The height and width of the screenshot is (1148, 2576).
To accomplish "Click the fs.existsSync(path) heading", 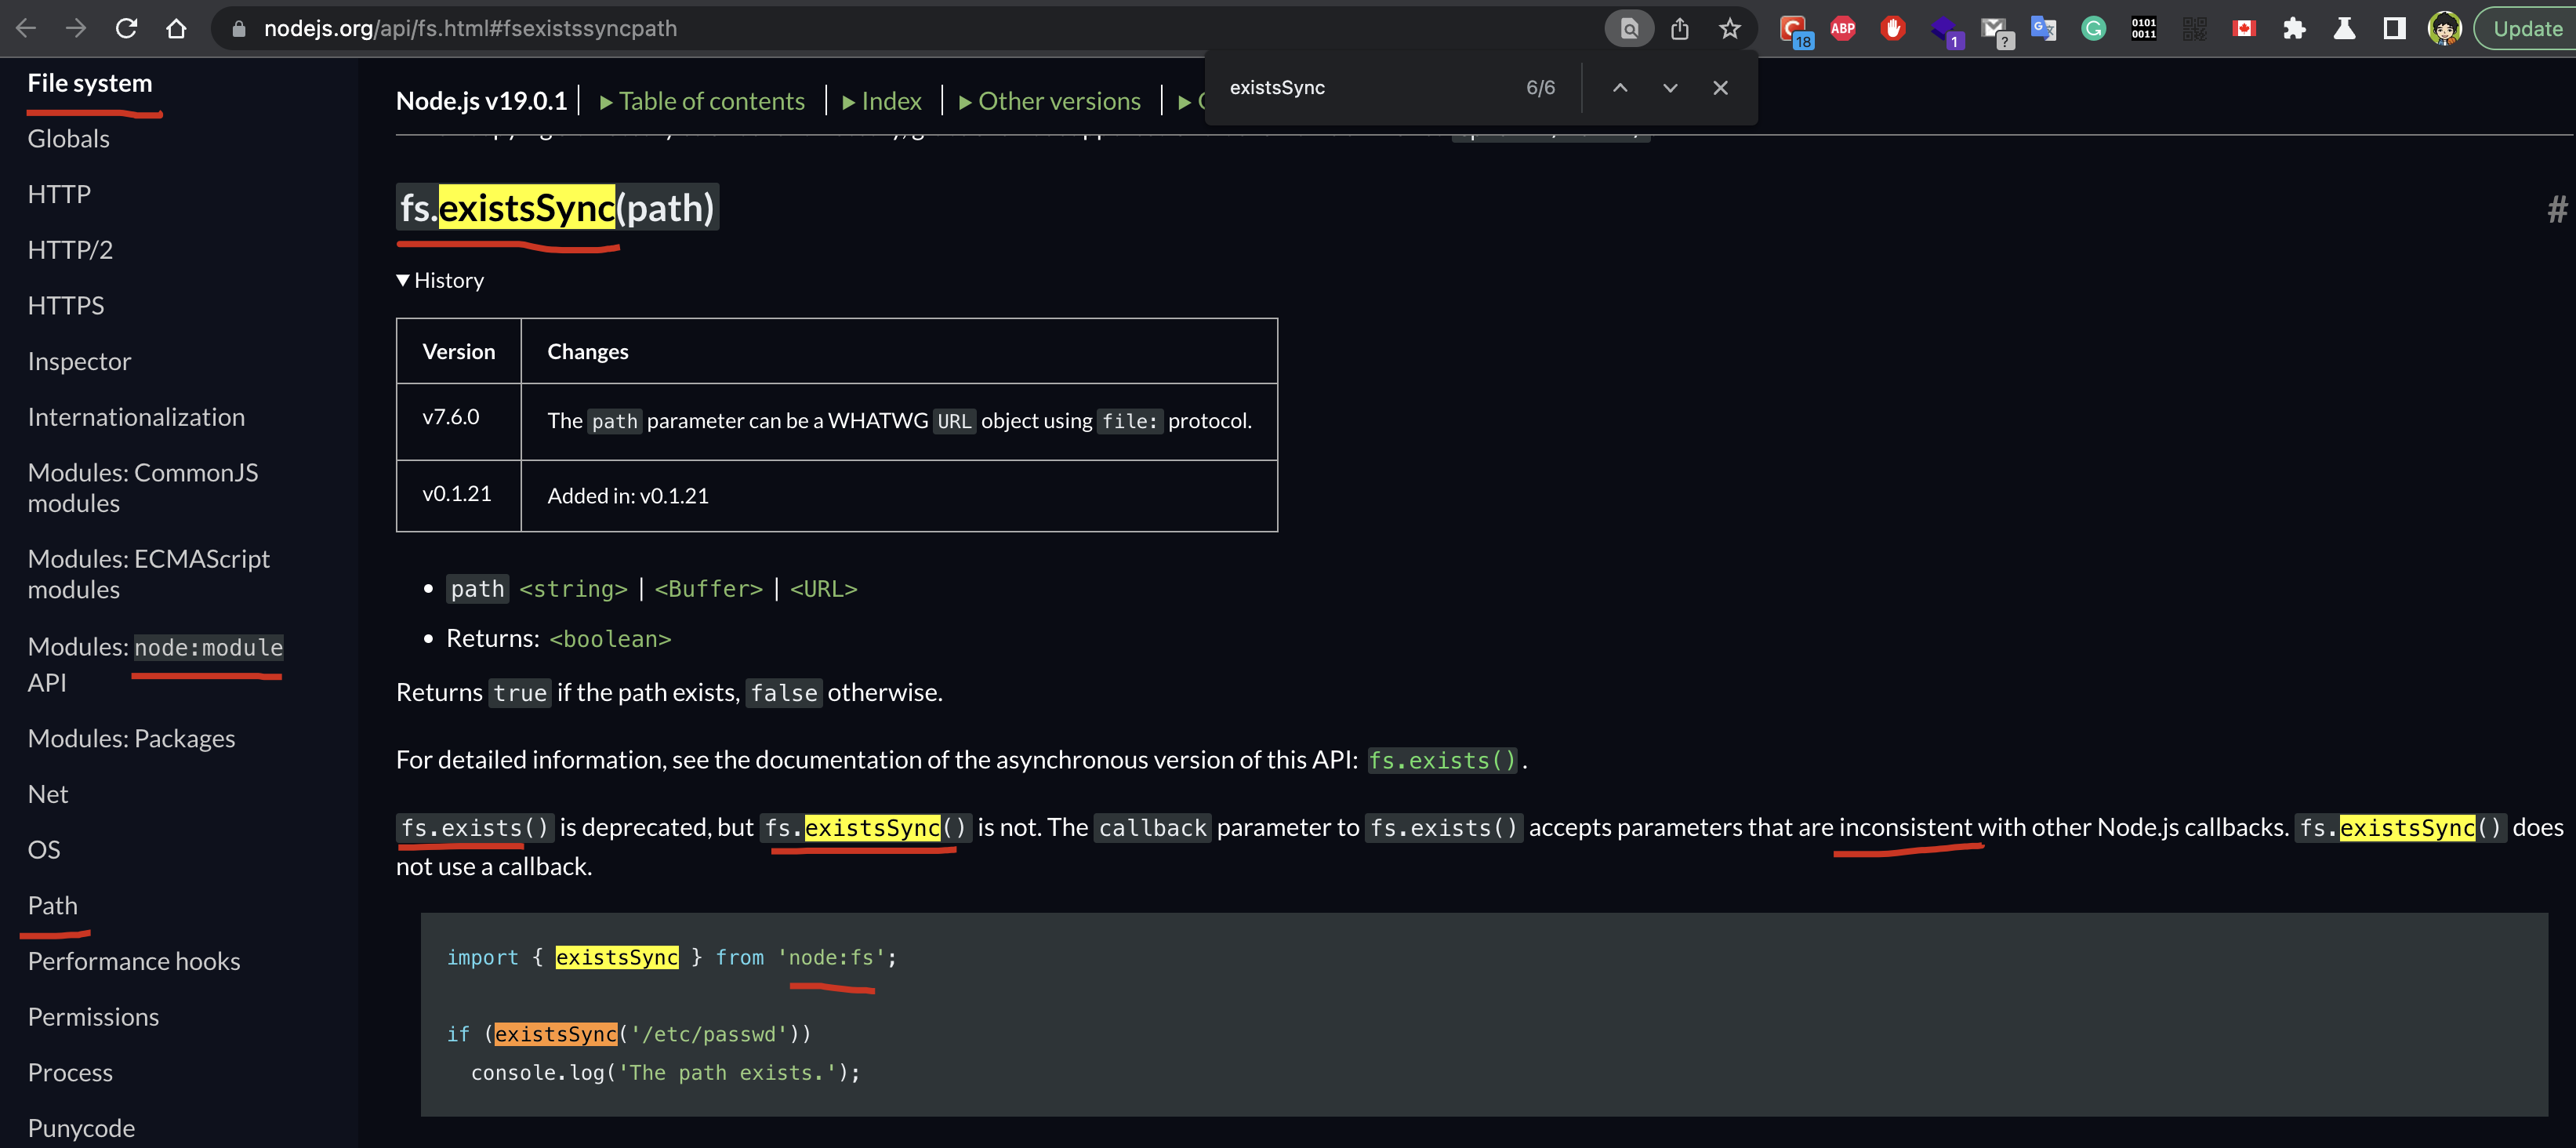I will [557, 208].
